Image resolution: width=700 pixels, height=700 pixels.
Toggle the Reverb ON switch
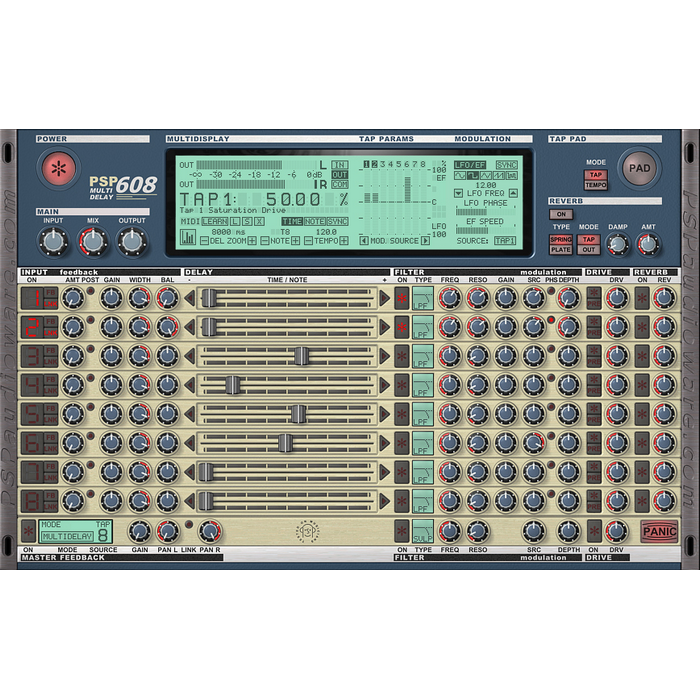[560, 214]
